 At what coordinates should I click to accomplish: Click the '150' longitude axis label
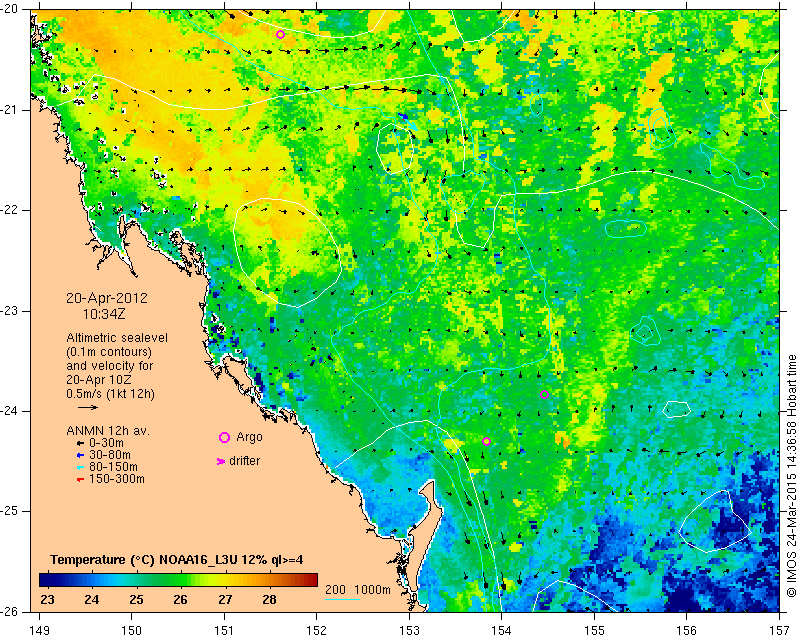[x=132, y=630]
